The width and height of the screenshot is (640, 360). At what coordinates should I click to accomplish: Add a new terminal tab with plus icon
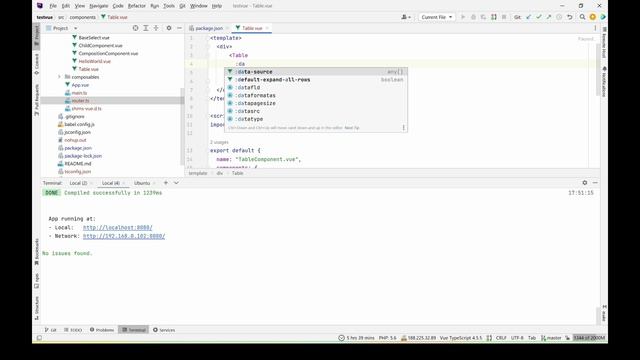166,183
